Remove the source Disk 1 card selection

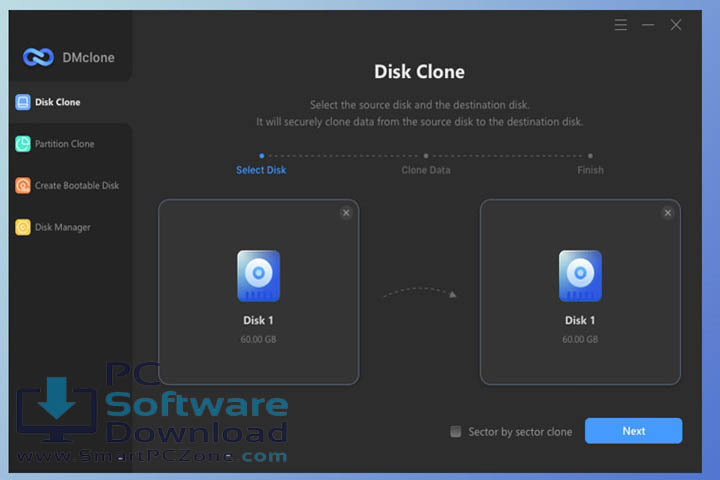(346, 213)
